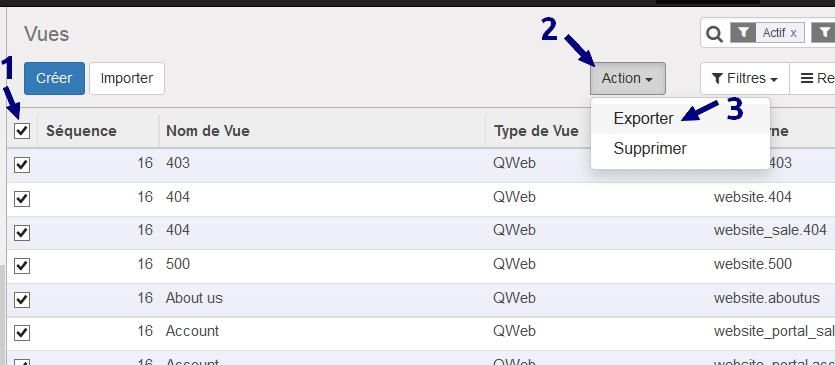Screen dimensions: 835x365
Task: Sort by the Type de Vue column header
Action: (536, 131)
